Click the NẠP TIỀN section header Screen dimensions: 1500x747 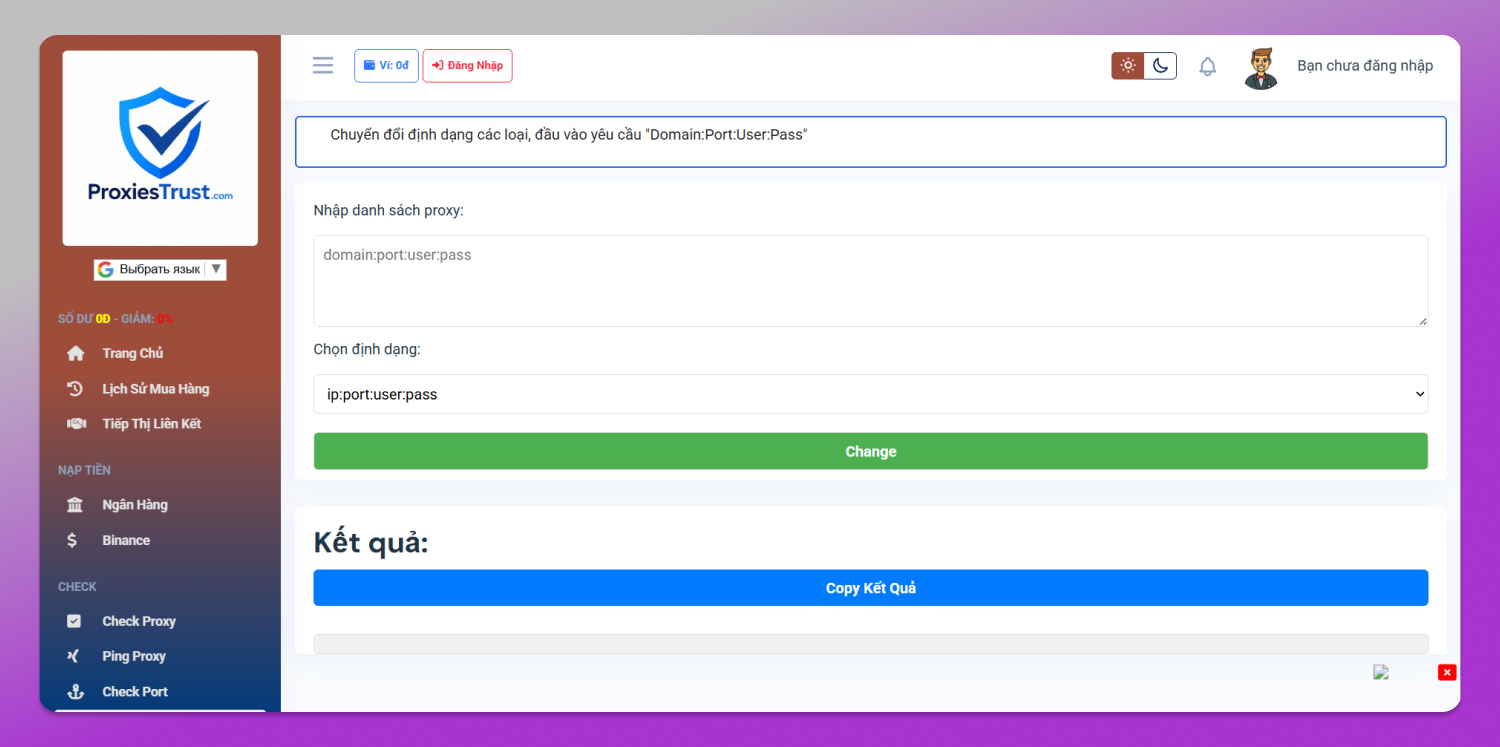[84, 470]
